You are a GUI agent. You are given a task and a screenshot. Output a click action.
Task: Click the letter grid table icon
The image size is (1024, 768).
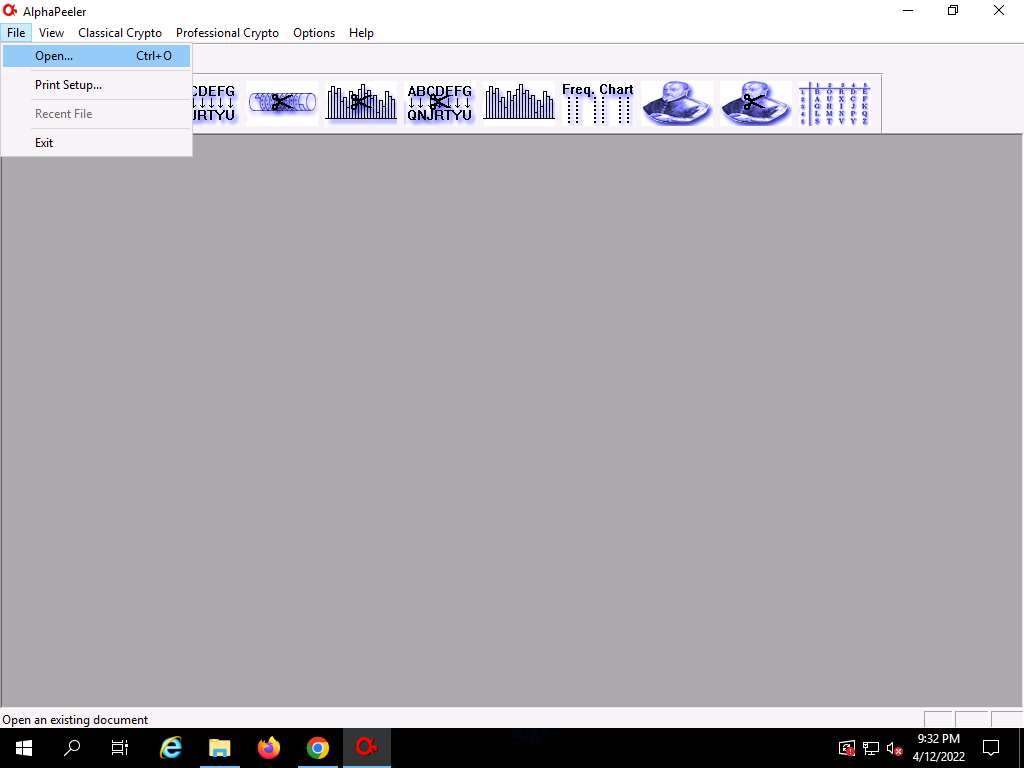(834, 104)
